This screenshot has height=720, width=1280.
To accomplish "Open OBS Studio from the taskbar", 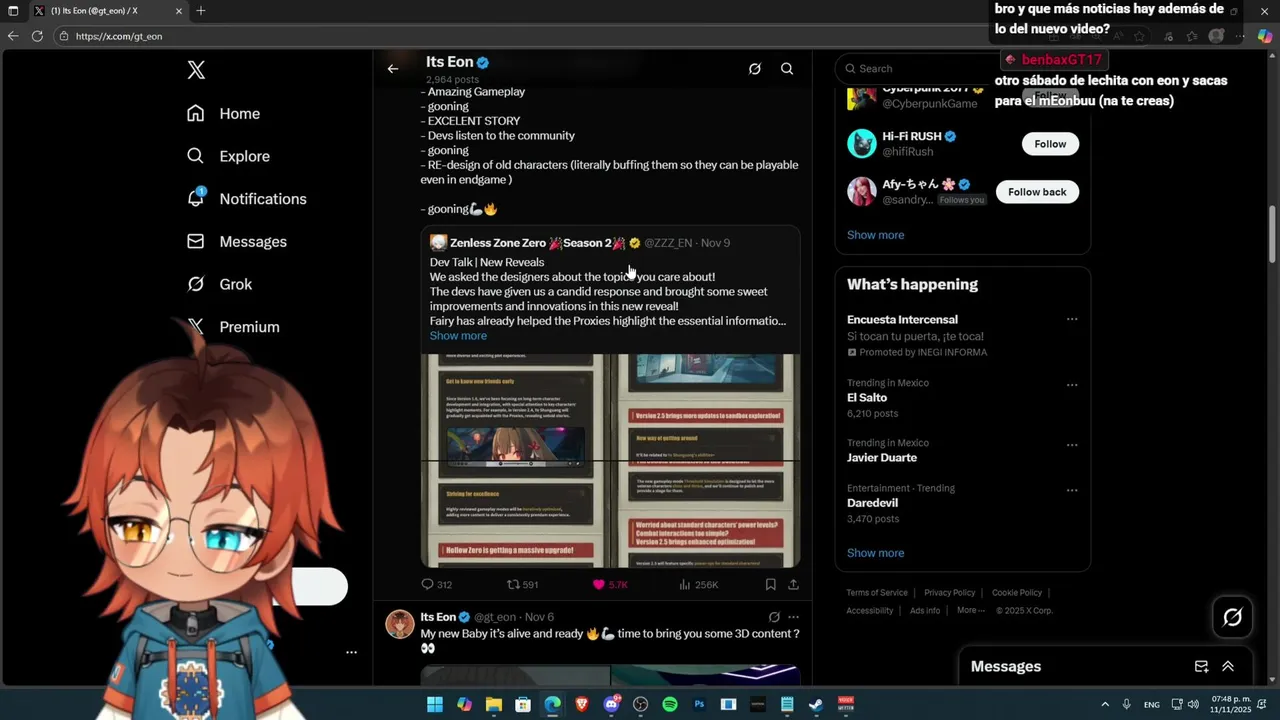I will 641,704.
